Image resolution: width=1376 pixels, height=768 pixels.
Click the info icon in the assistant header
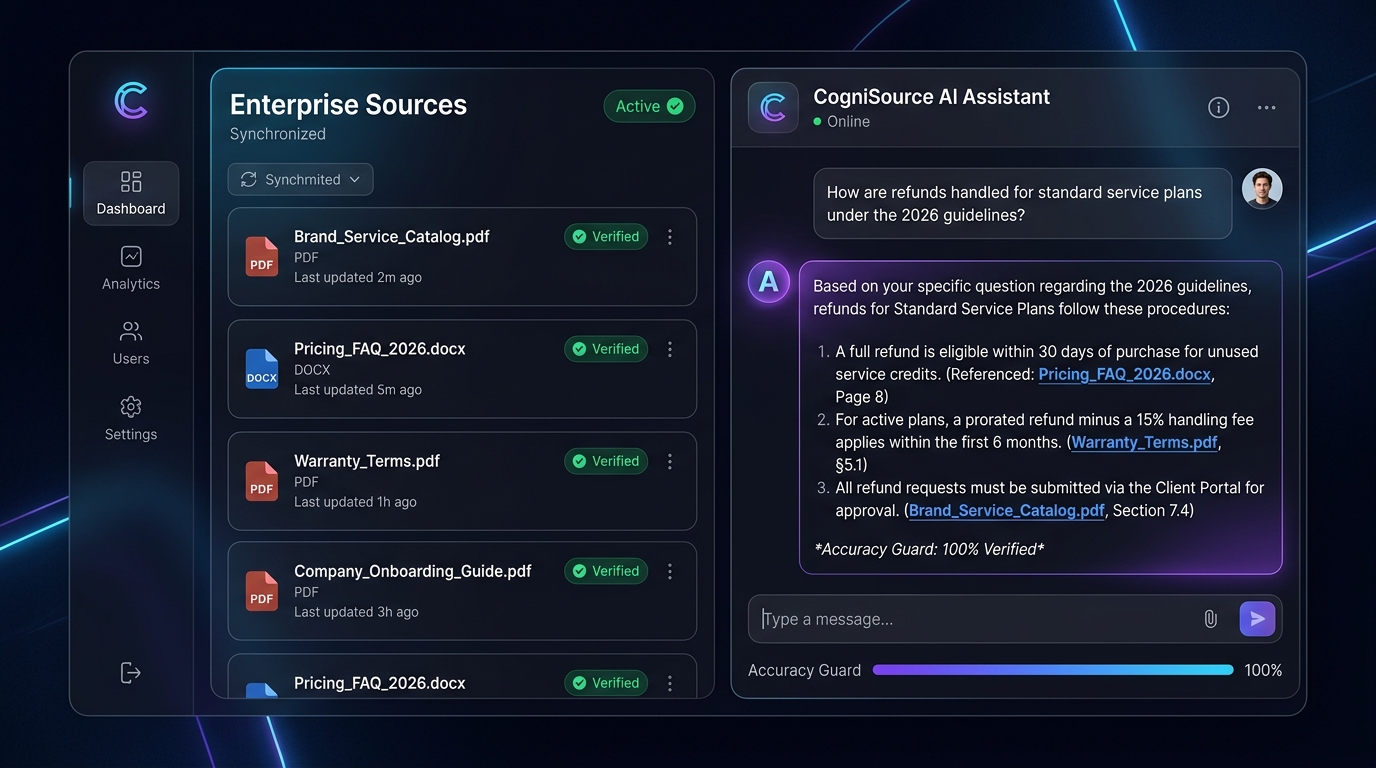tap(1218, 107)
